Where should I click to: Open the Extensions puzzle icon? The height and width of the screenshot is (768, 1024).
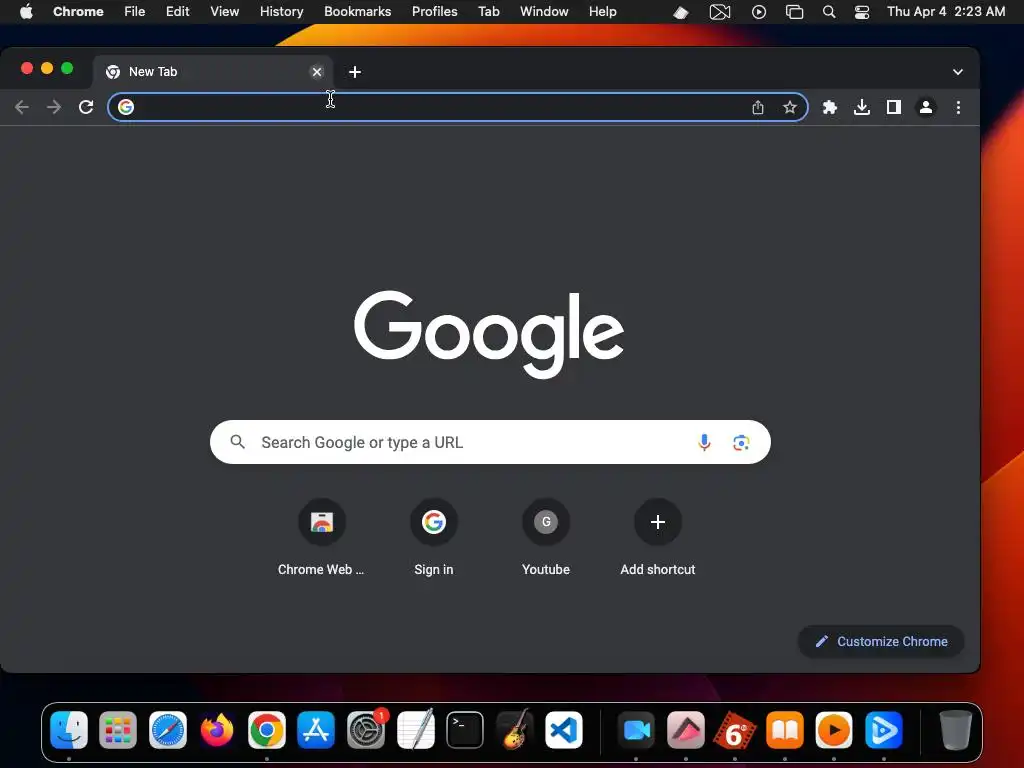coord(829,107)
